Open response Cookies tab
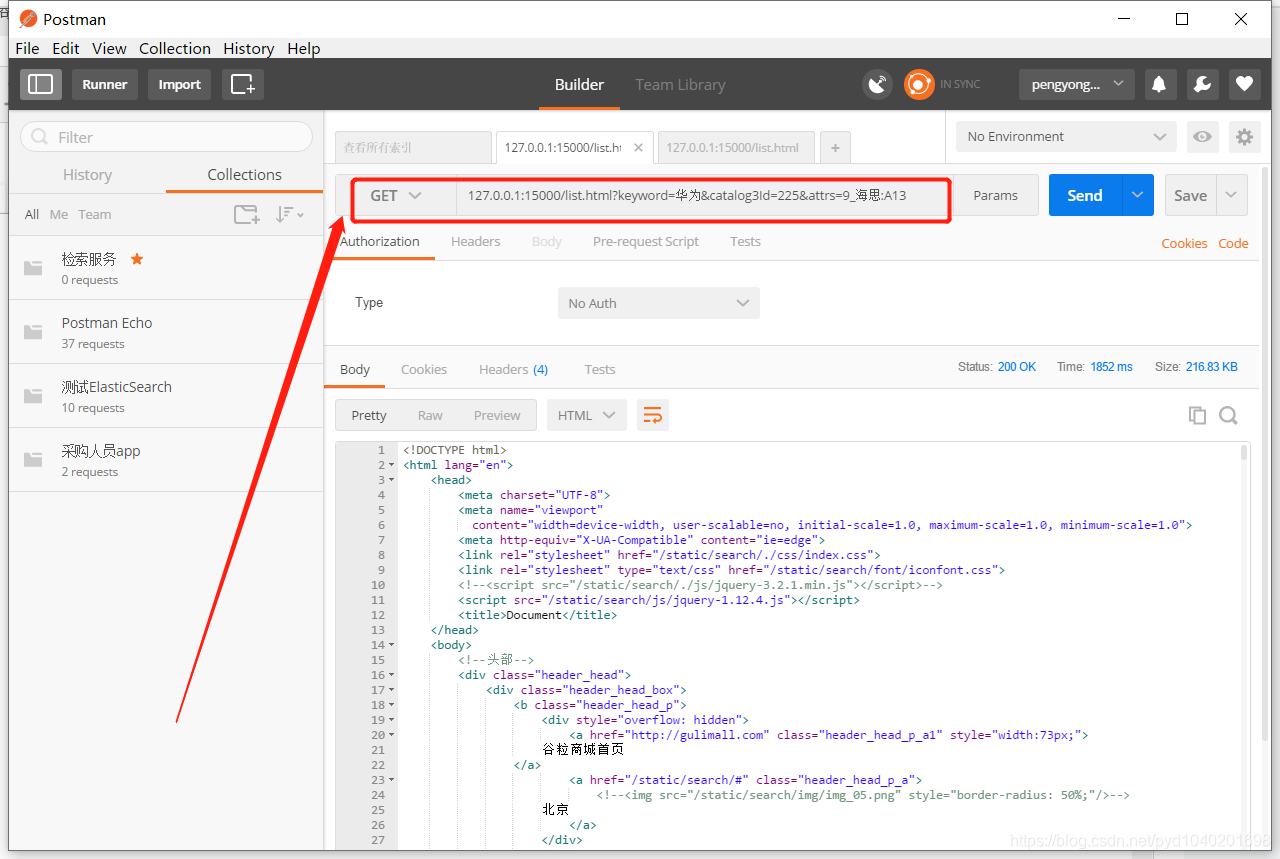The image size is (1280, 859). click(424, 369)
